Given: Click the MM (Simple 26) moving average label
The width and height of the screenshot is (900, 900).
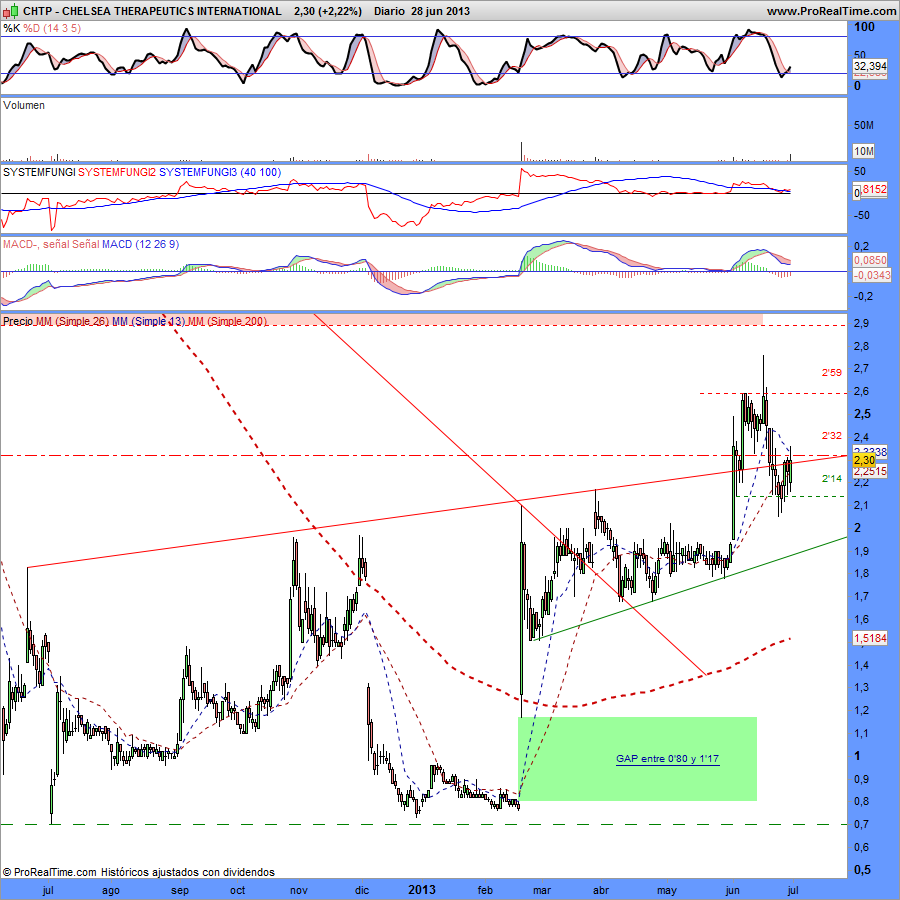Looking at the screenshot, I should tap(72, 321).
